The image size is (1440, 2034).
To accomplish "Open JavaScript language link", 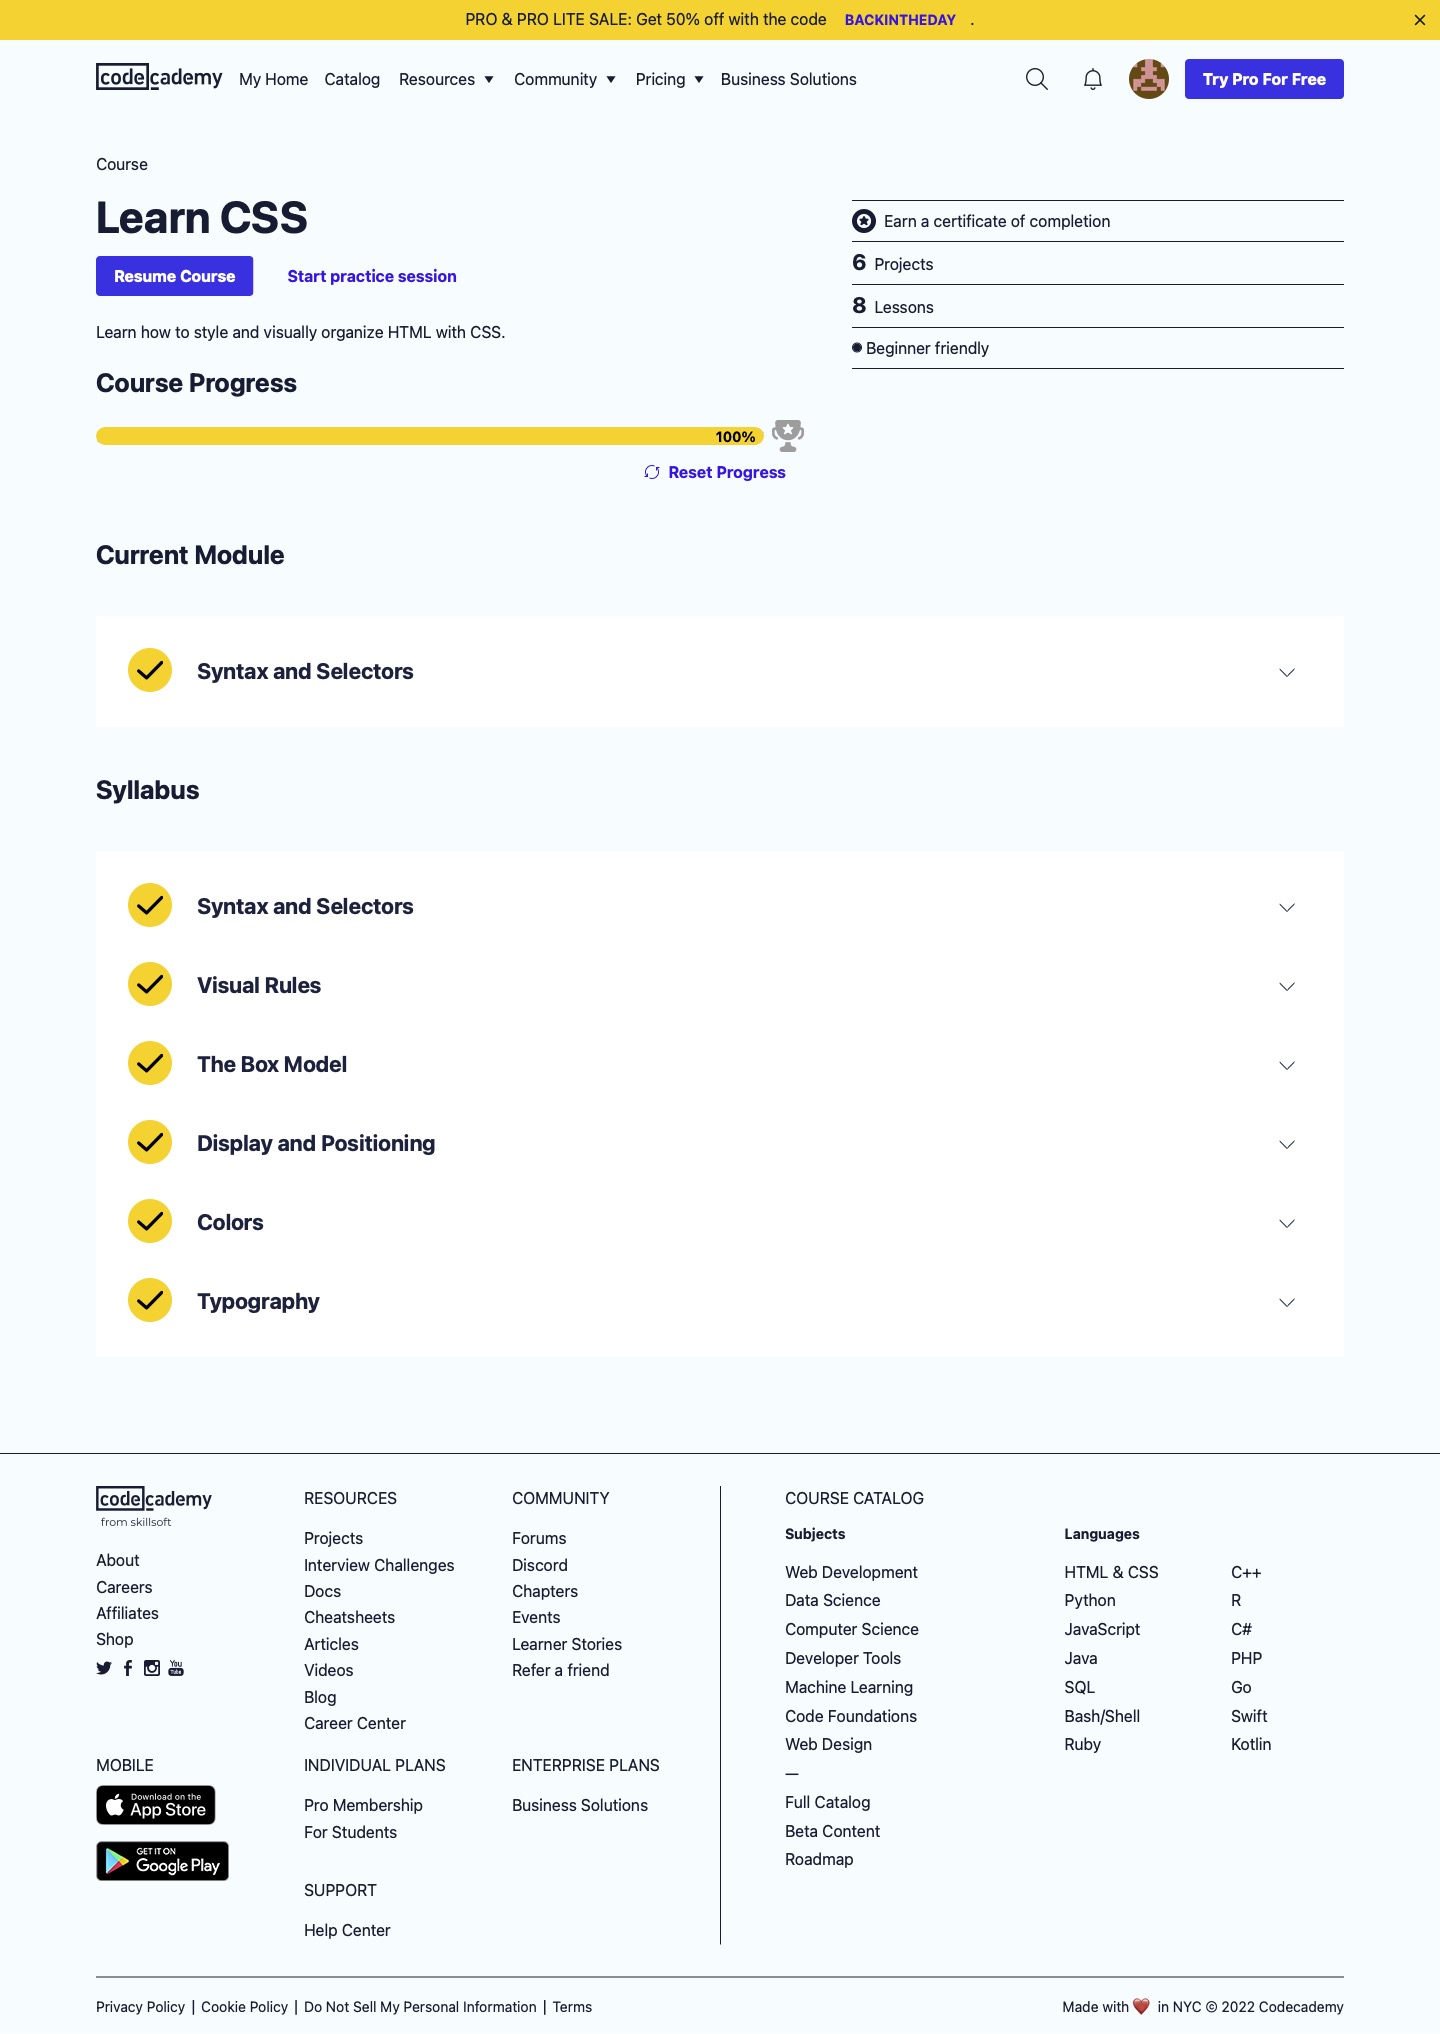I will pyautogui.click(x=1102, y=1629).
